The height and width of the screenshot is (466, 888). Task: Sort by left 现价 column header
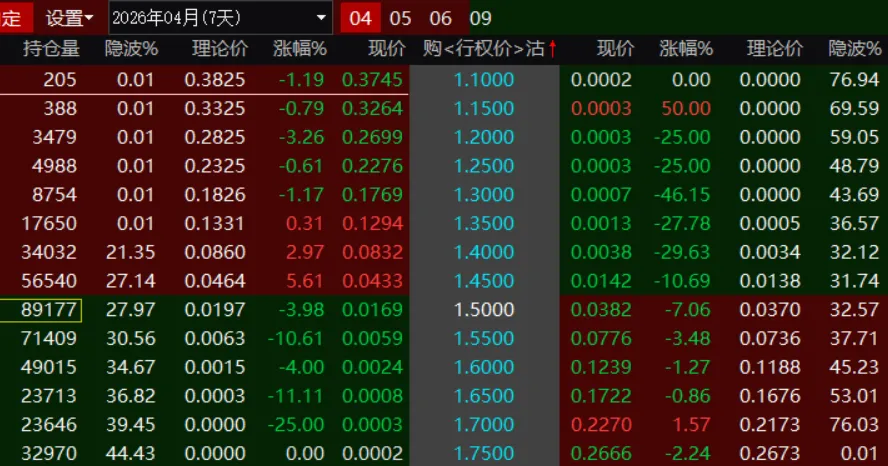387,49
